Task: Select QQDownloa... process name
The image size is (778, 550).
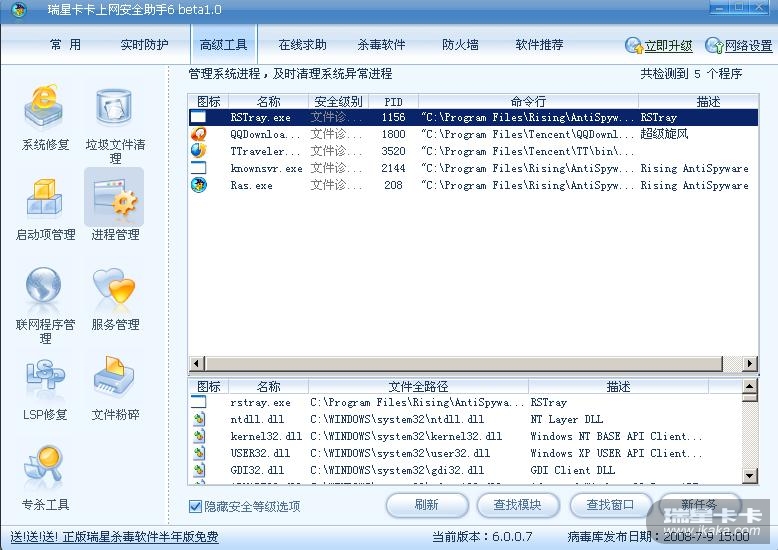Action: point(265,135)
